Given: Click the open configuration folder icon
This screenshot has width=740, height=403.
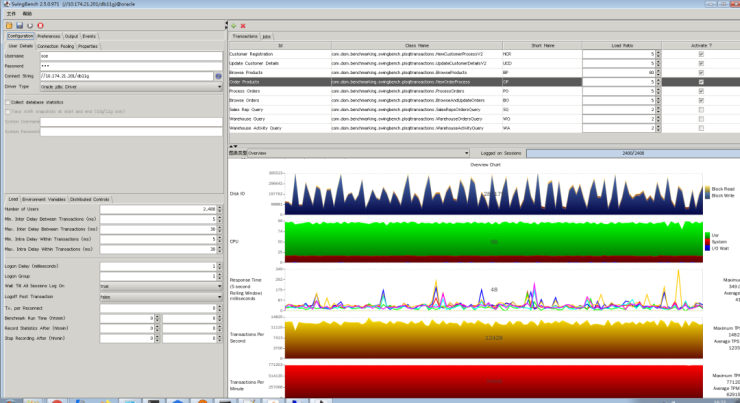Looking at the screenshot, I should 8,25.
